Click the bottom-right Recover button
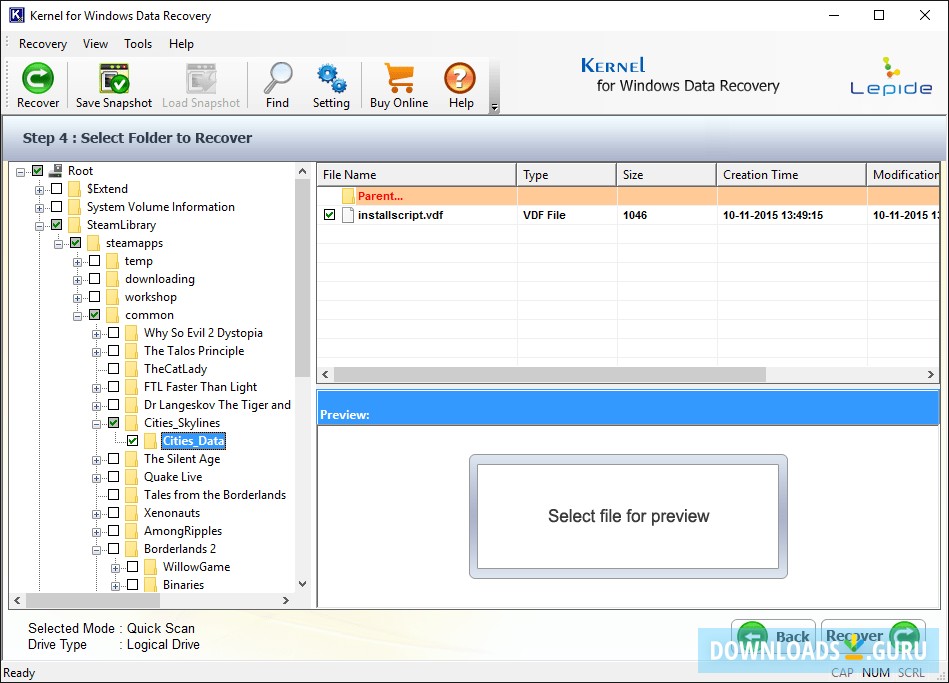 point(873,636)
